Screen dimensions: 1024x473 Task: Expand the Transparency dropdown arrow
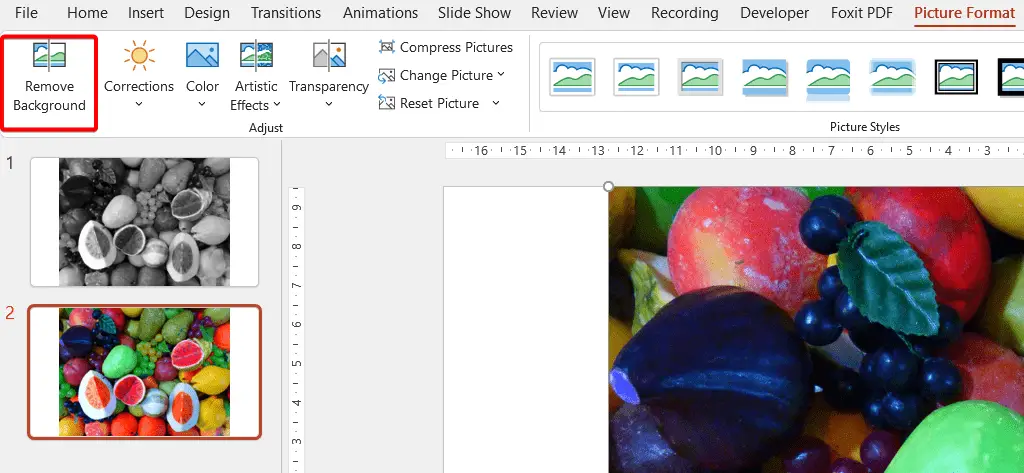[328, 104]
